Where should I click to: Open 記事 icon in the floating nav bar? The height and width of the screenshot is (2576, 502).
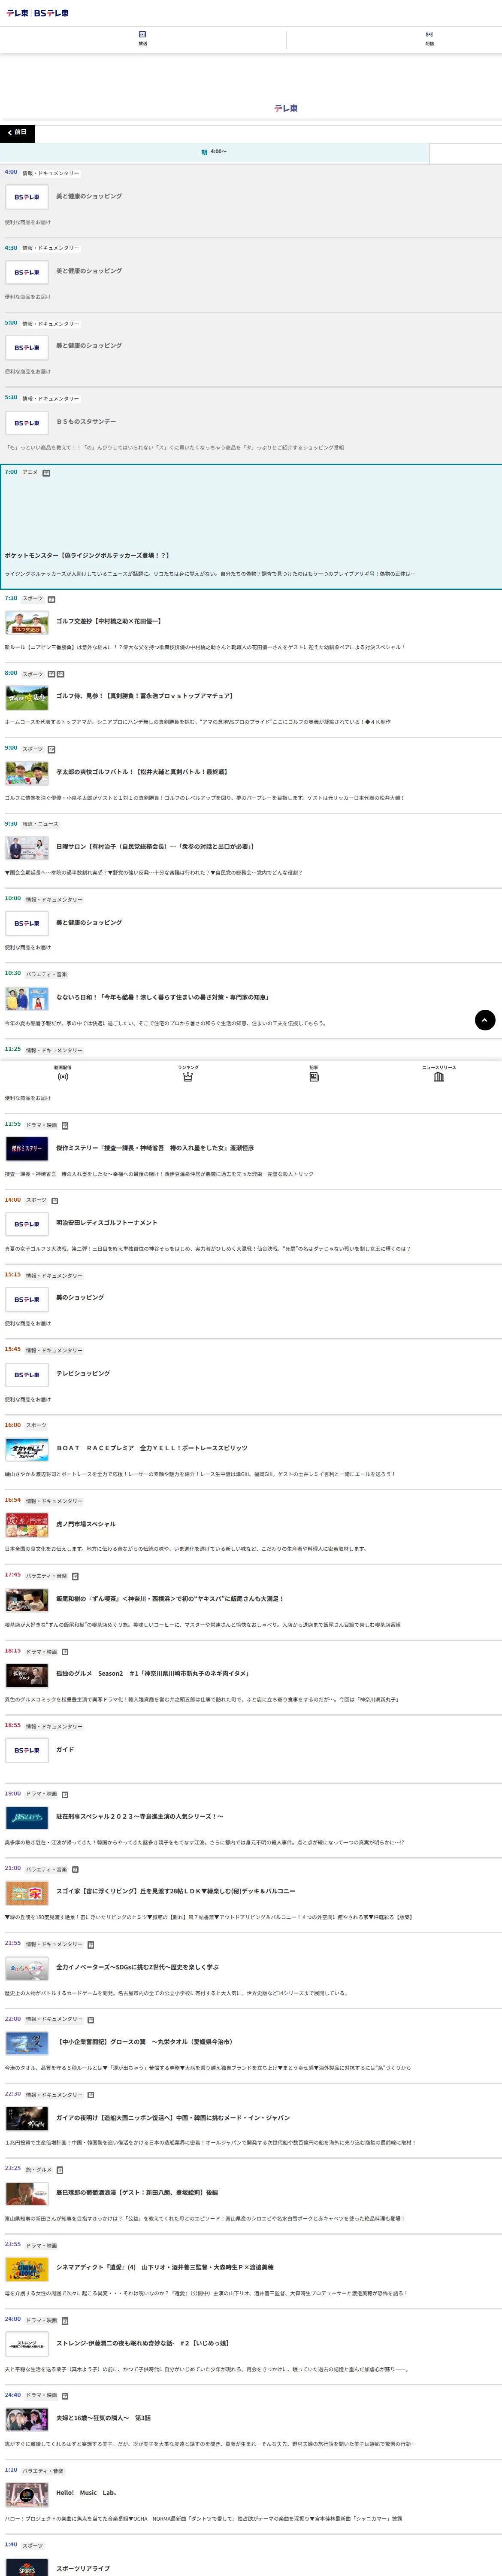(314, 1073)
